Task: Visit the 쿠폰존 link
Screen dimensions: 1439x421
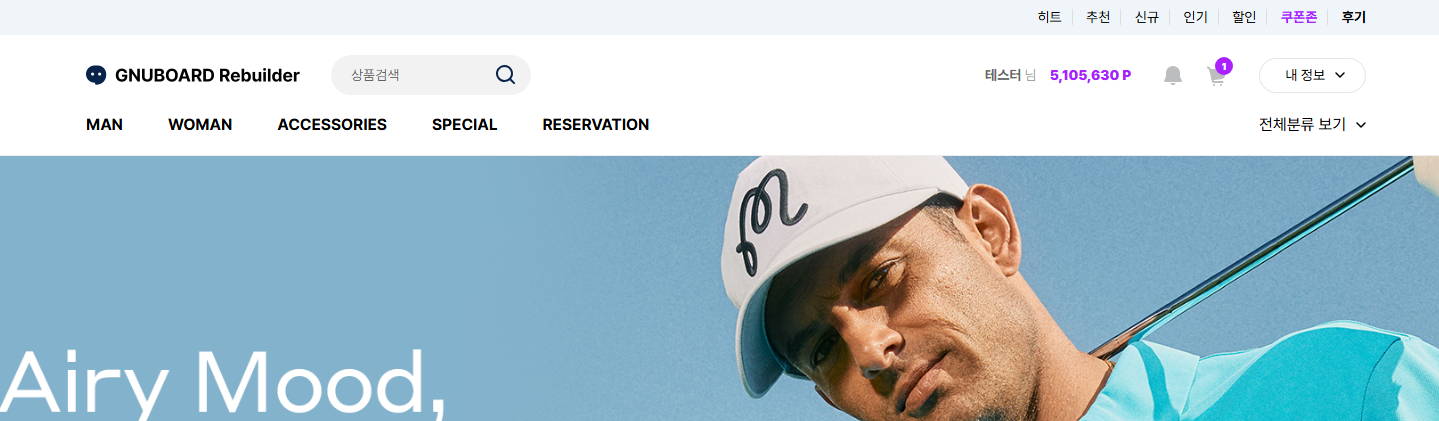Action: (1299, 17)
